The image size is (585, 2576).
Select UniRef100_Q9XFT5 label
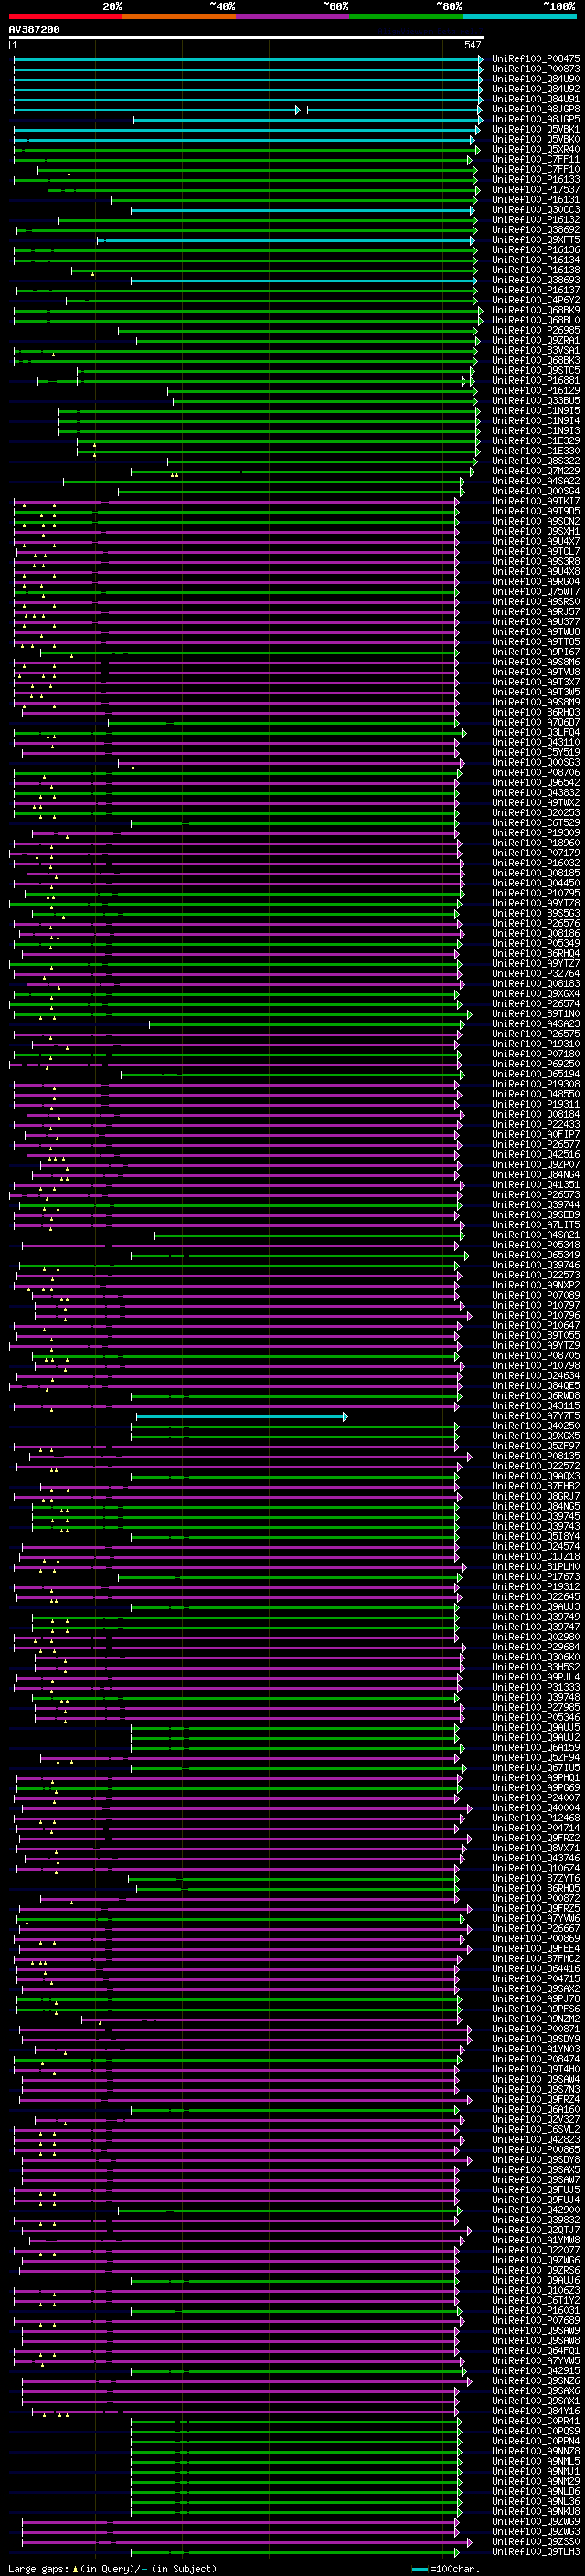(x=536, y=240)
